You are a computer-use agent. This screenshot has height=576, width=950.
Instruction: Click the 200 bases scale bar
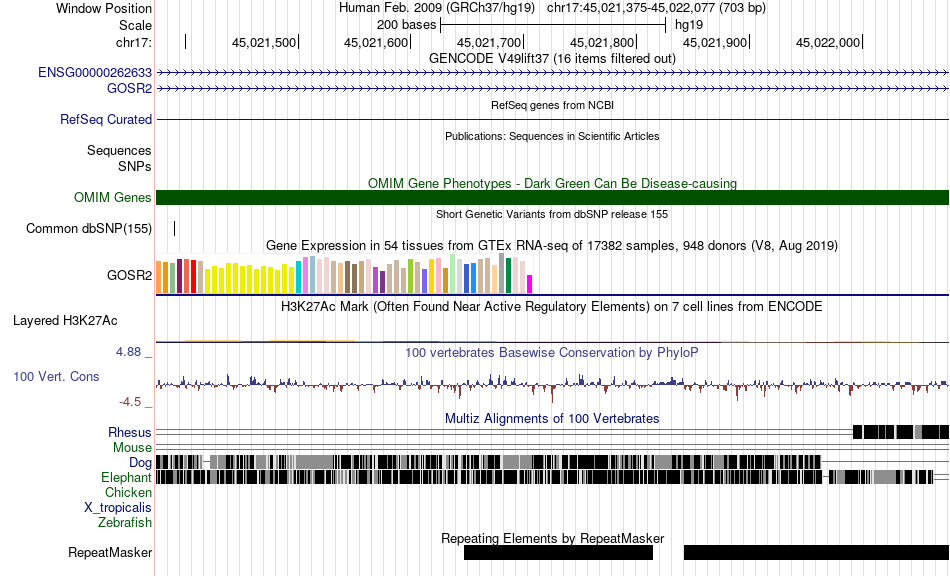(553, 25)
